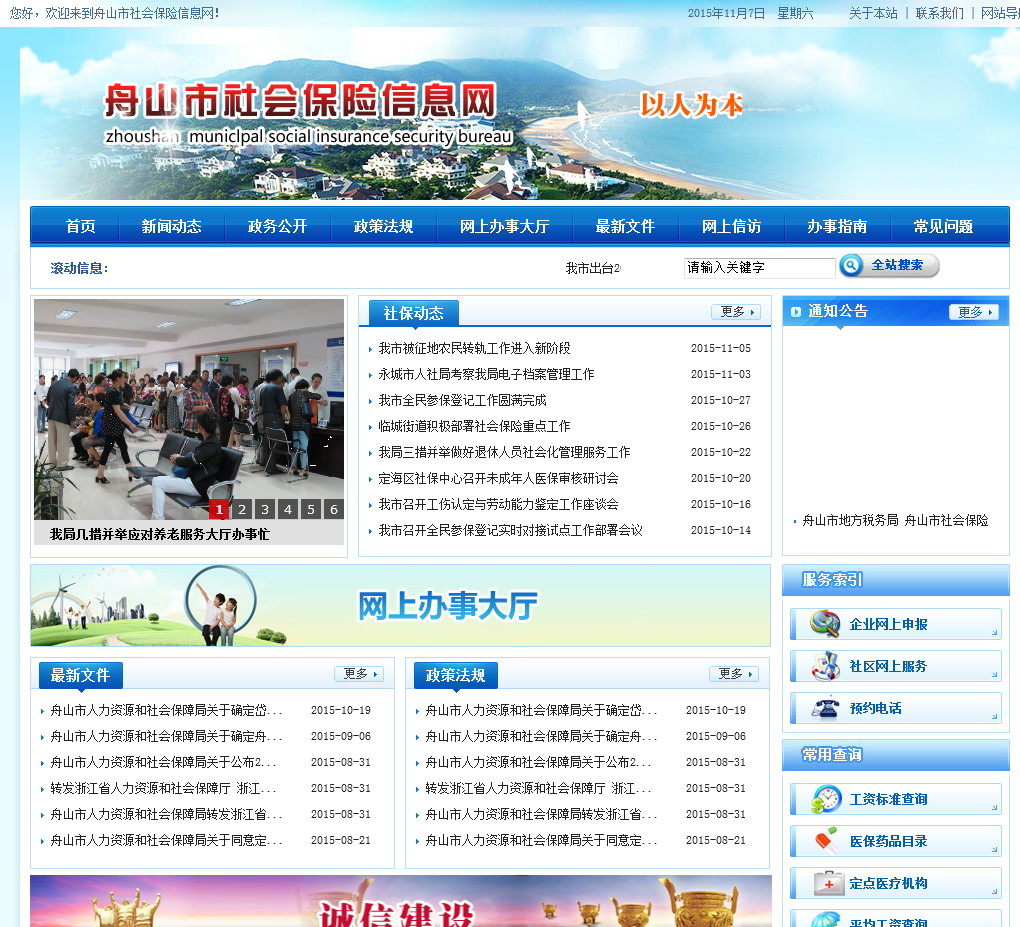Click the 诚信建设 banner
Image resolution: width=1020 pixels, height=927 pixels.
click(401, 901)
